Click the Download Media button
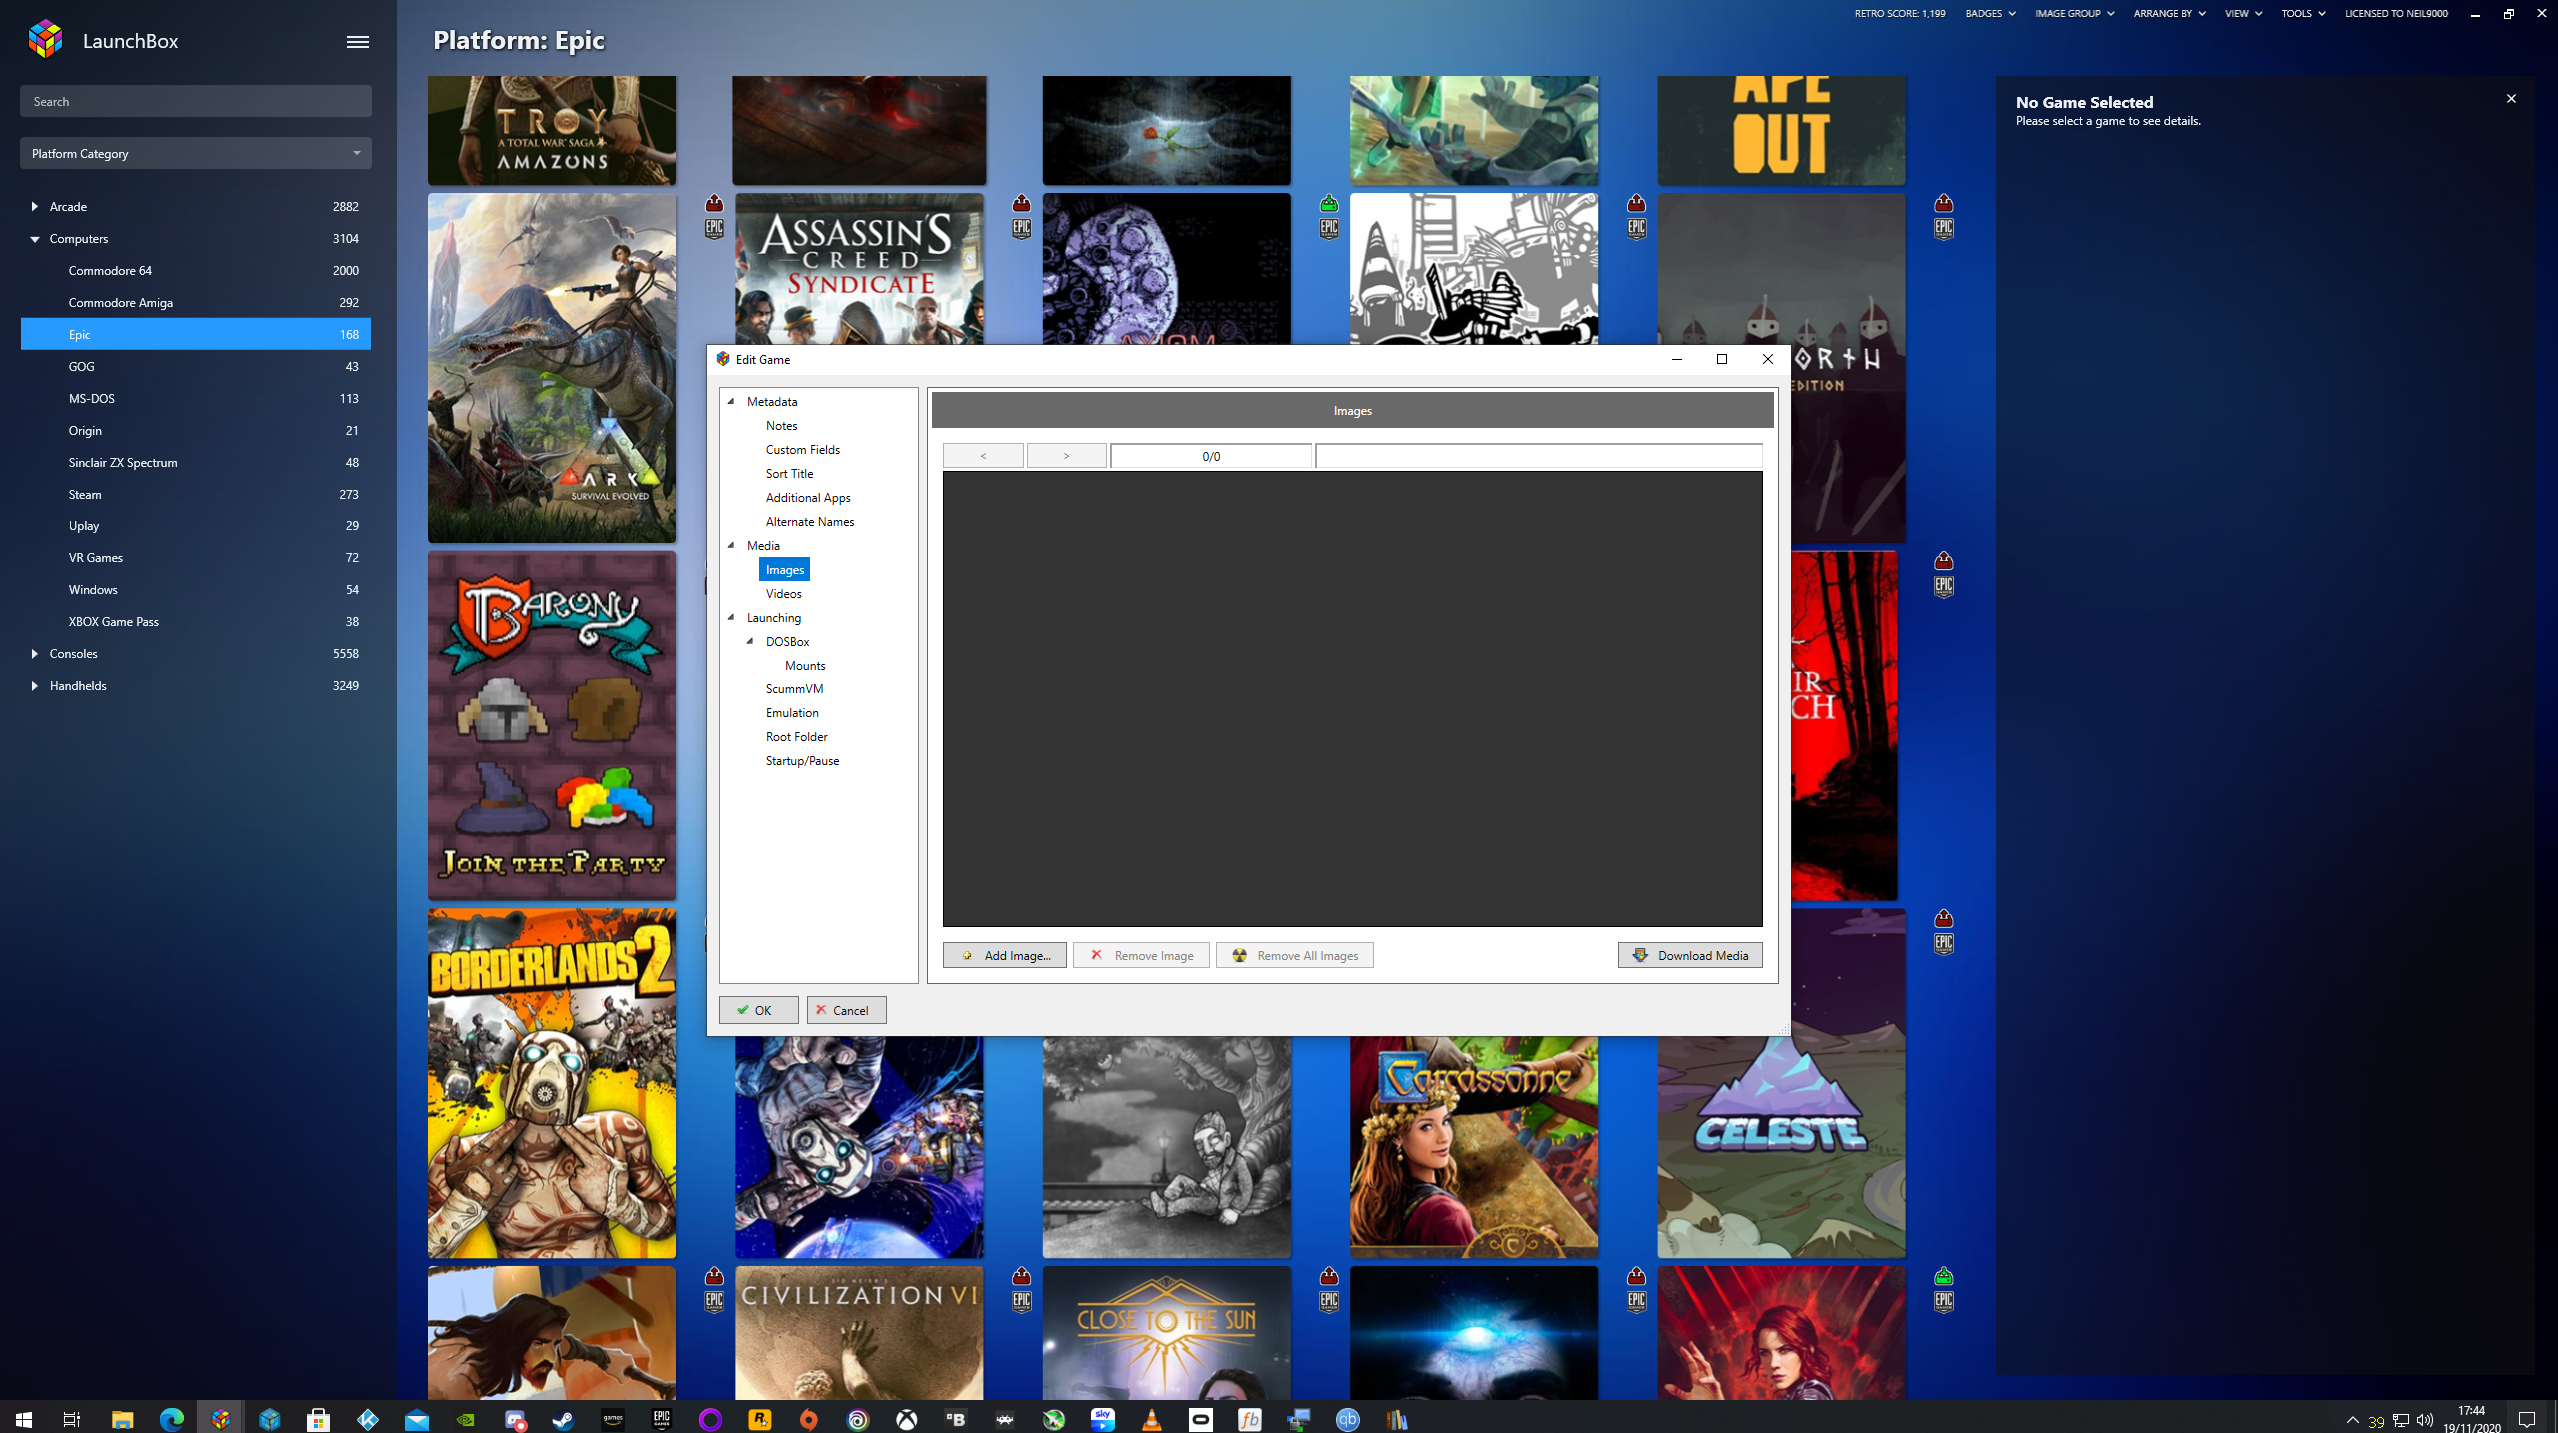The width and height of the screenshot is (2558, 1433). 1690,955
